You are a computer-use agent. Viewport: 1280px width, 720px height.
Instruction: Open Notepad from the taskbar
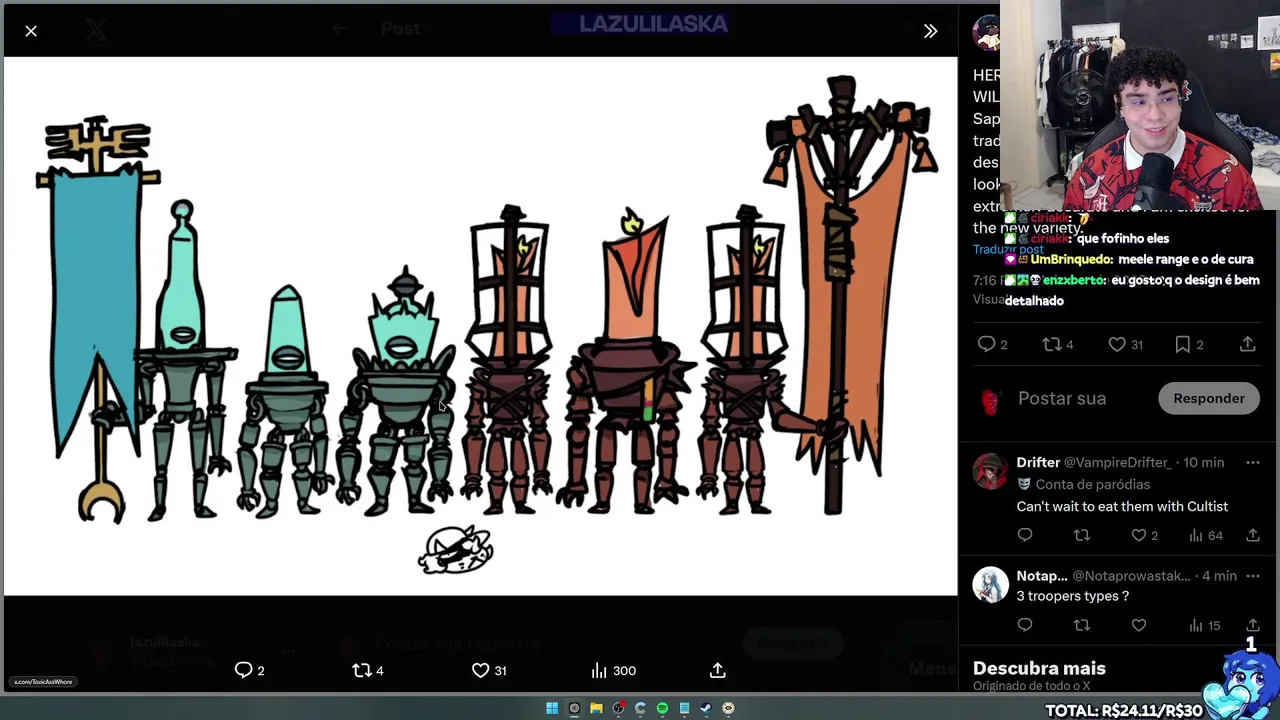pos(684,708)
